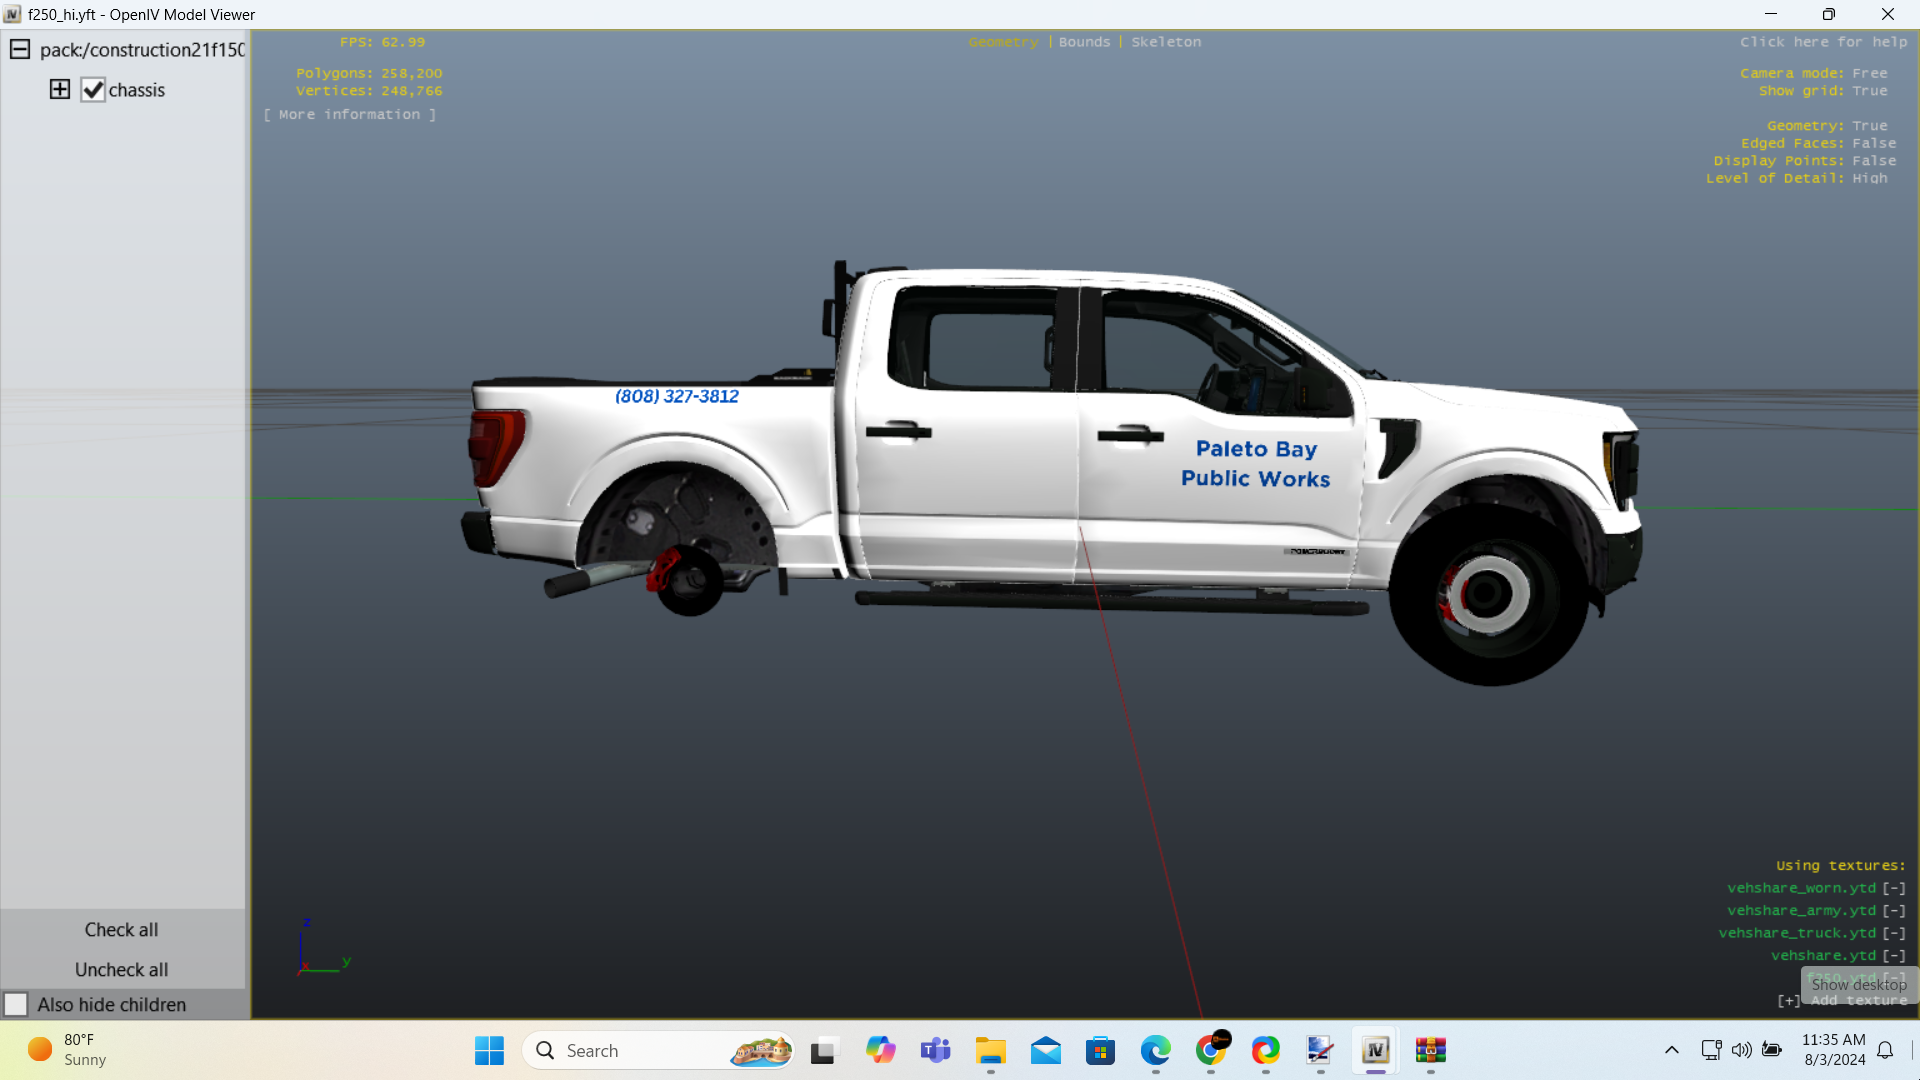Screen dimensions: 1920x1080
Task: Open the WinRAR taskbar icon
Action: click(x=1430, y=1050)
